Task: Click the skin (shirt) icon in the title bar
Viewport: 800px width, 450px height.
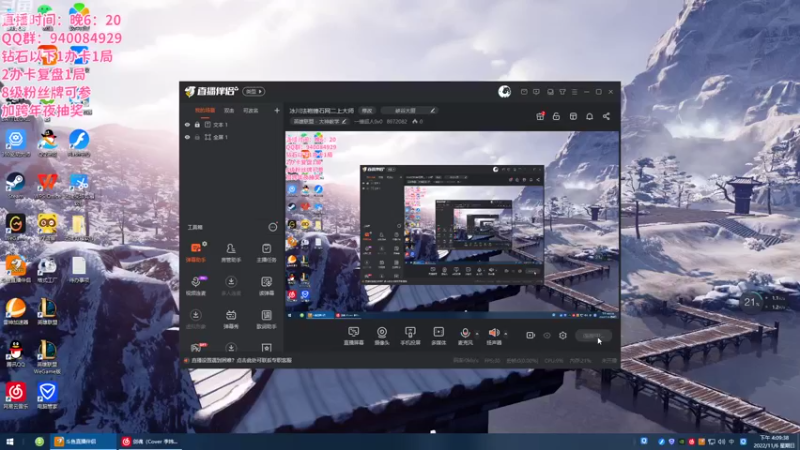Action: (562, 92)
